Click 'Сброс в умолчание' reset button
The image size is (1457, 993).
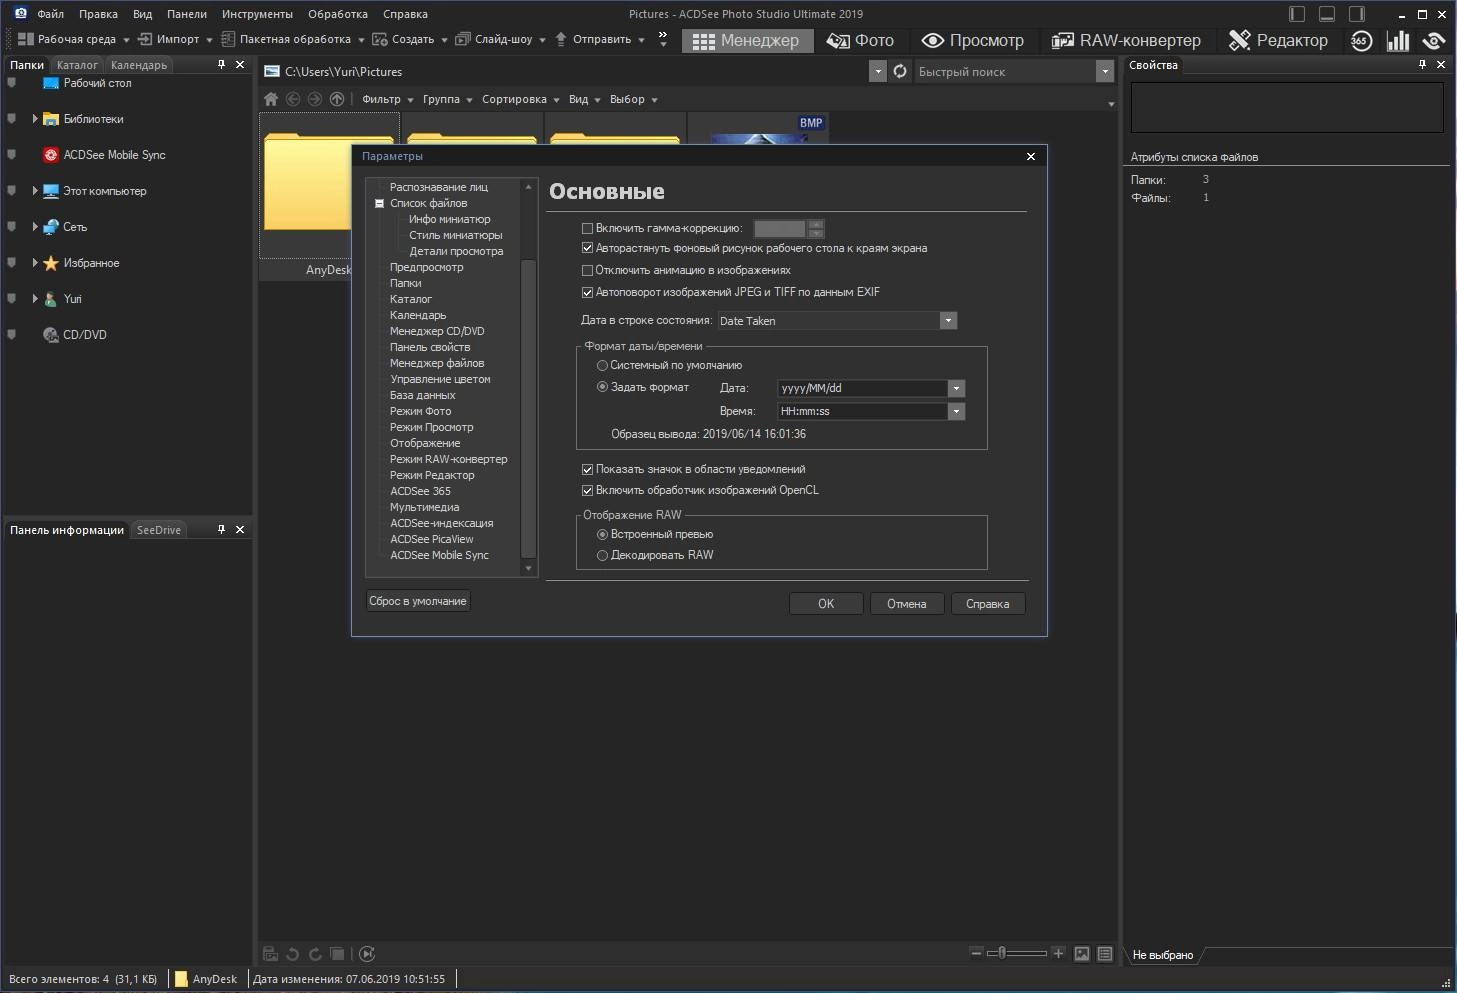click(418, 601)
